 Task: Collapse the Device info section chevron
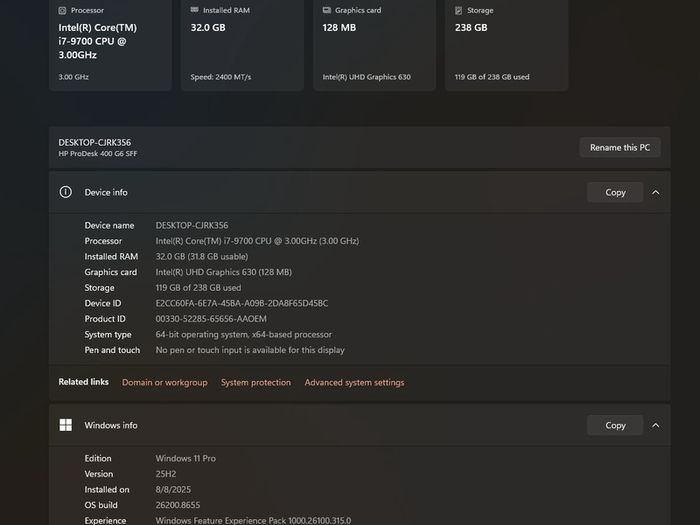656,192
